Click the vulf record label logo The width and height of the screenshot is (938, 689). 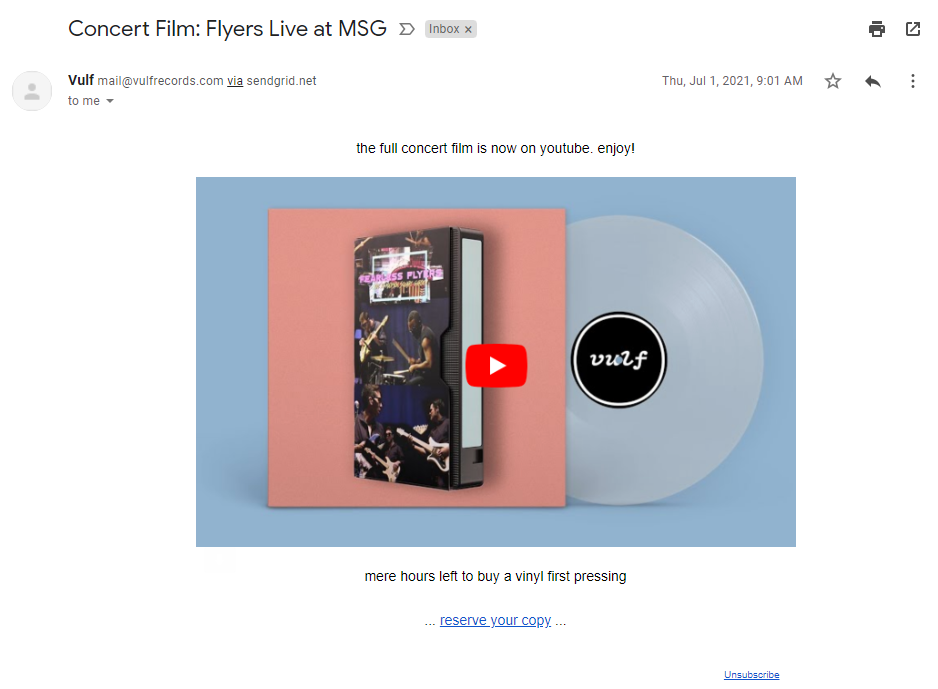pyautogui.click(x=619, y=359)
